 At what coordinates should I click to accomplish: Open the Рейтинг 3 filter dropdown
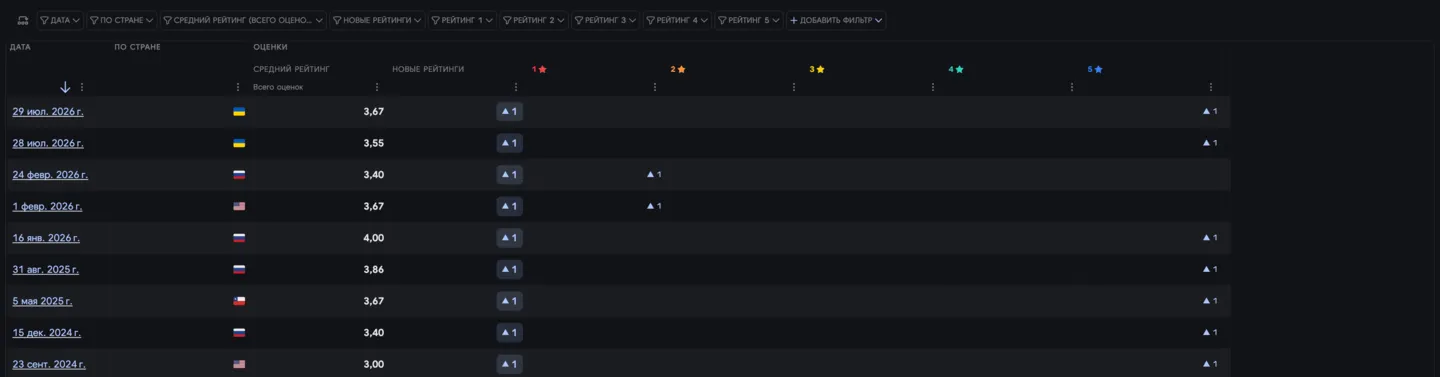click(606, 20)
